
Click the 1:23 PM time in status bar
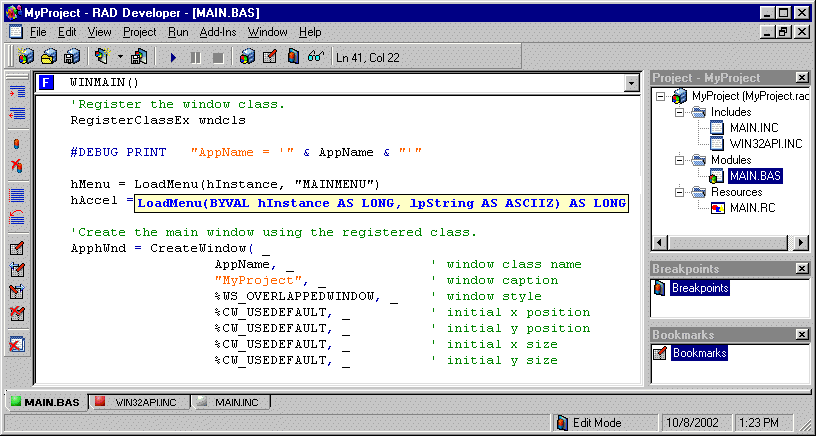[762, 422]
